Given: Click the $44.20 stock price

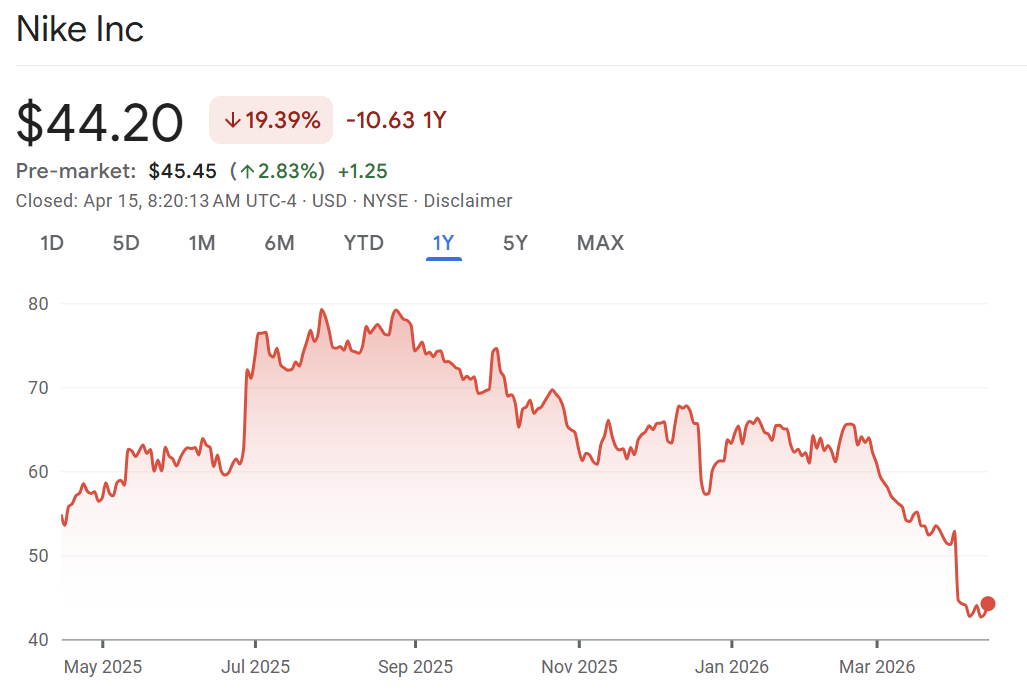Looking at the screenshot, I should point(100,123).
